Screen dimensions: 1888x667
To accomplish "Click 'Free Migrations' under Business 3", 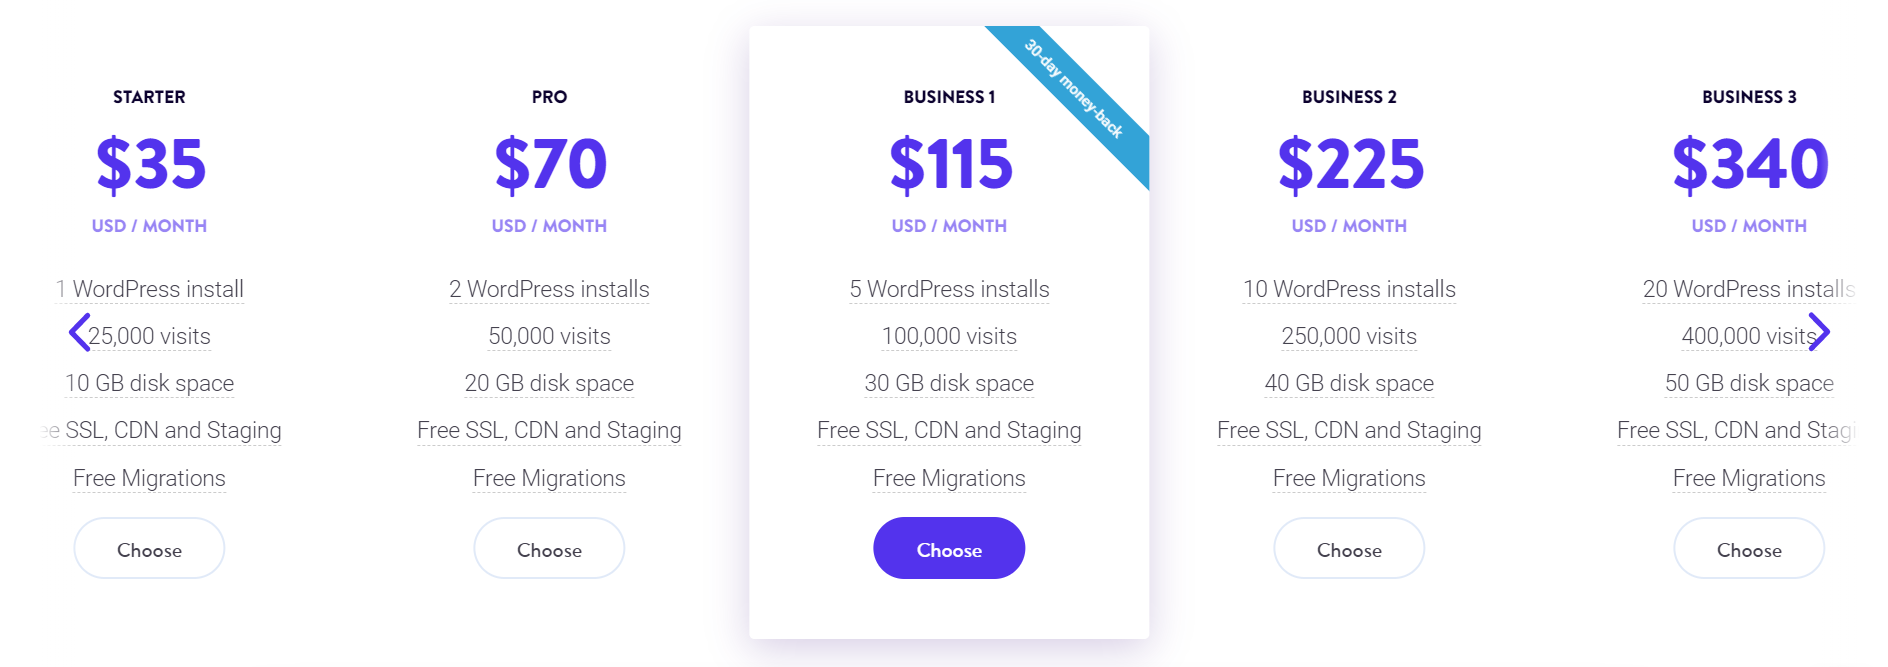I will coord(1749,478).
